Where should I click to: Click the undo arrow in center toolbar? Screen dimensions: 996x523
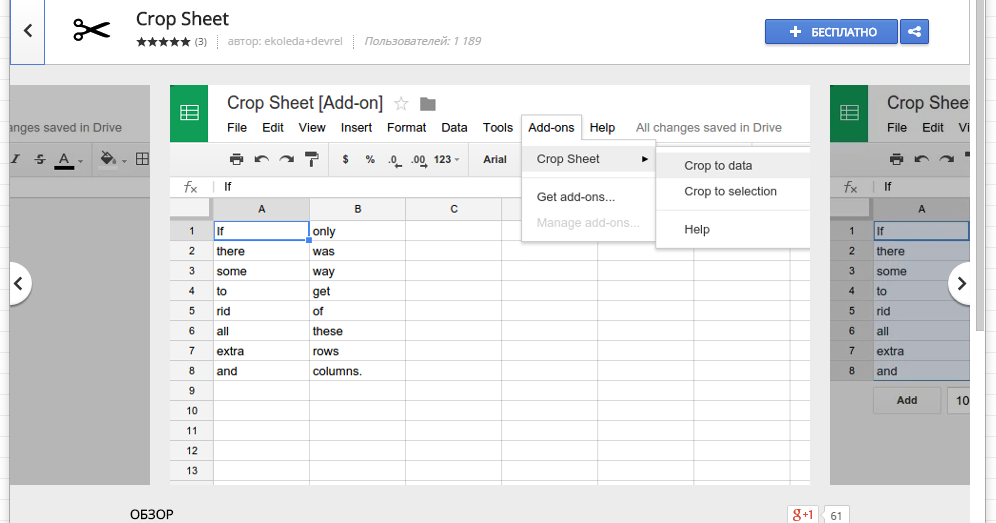click(x=261, y=160)
